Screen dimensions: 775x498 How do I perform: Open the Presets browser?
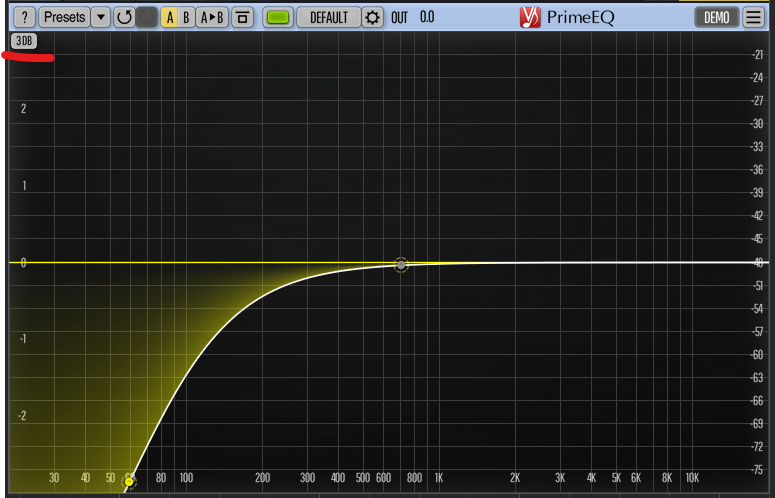[x=64, y=17]
